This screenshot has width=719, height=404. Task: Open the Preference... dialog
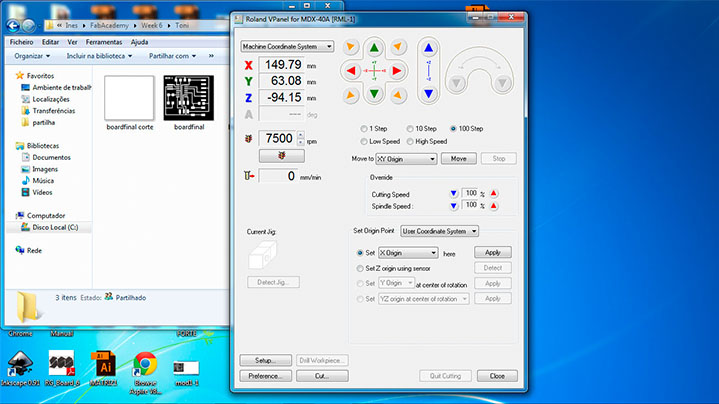click(265, 376)
